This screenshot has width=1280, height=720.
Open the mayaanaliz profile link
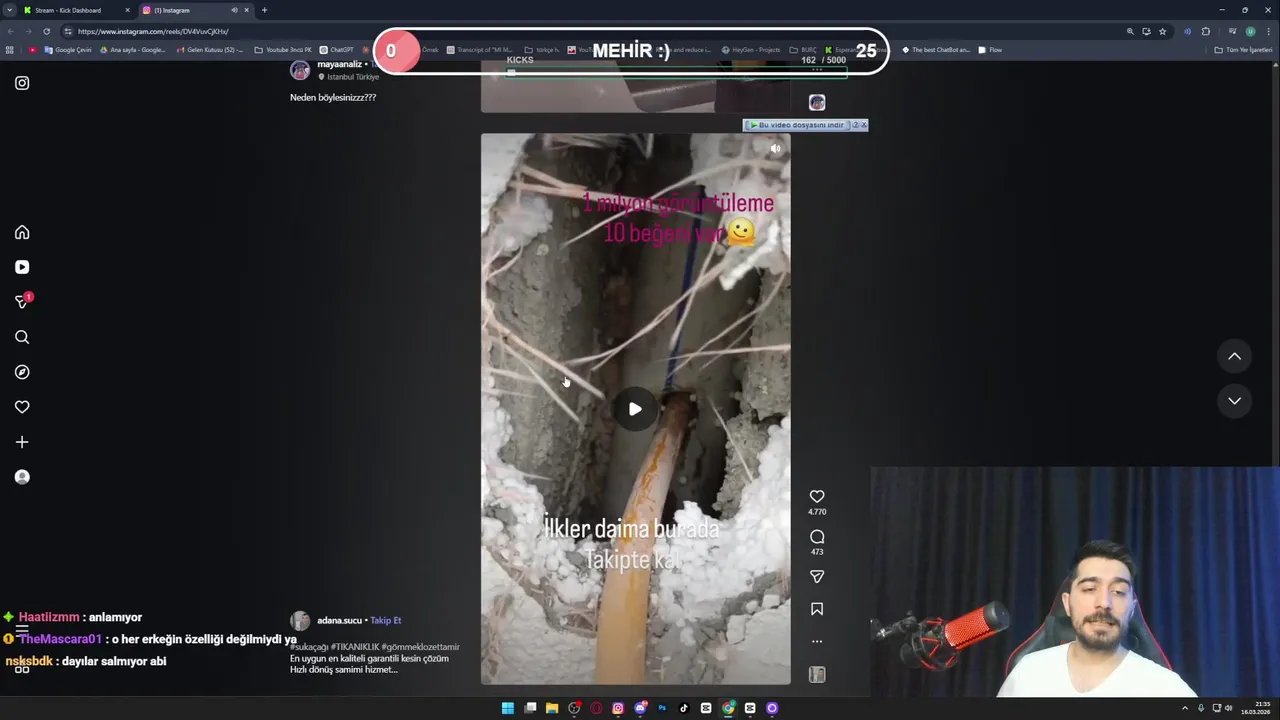click(339, 64)
